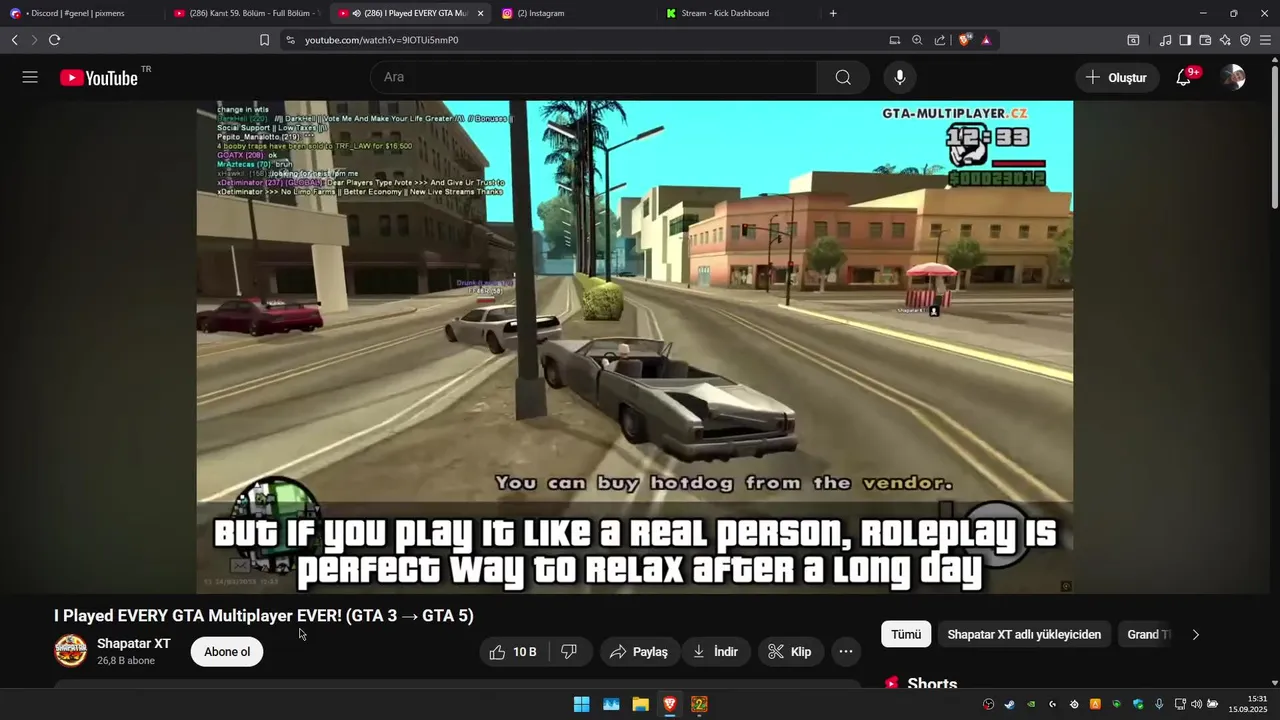This screenshot has height=720, width=1280.
Task: Open the zoom magnifier in the address bar
Action: (x=917, y=40)
